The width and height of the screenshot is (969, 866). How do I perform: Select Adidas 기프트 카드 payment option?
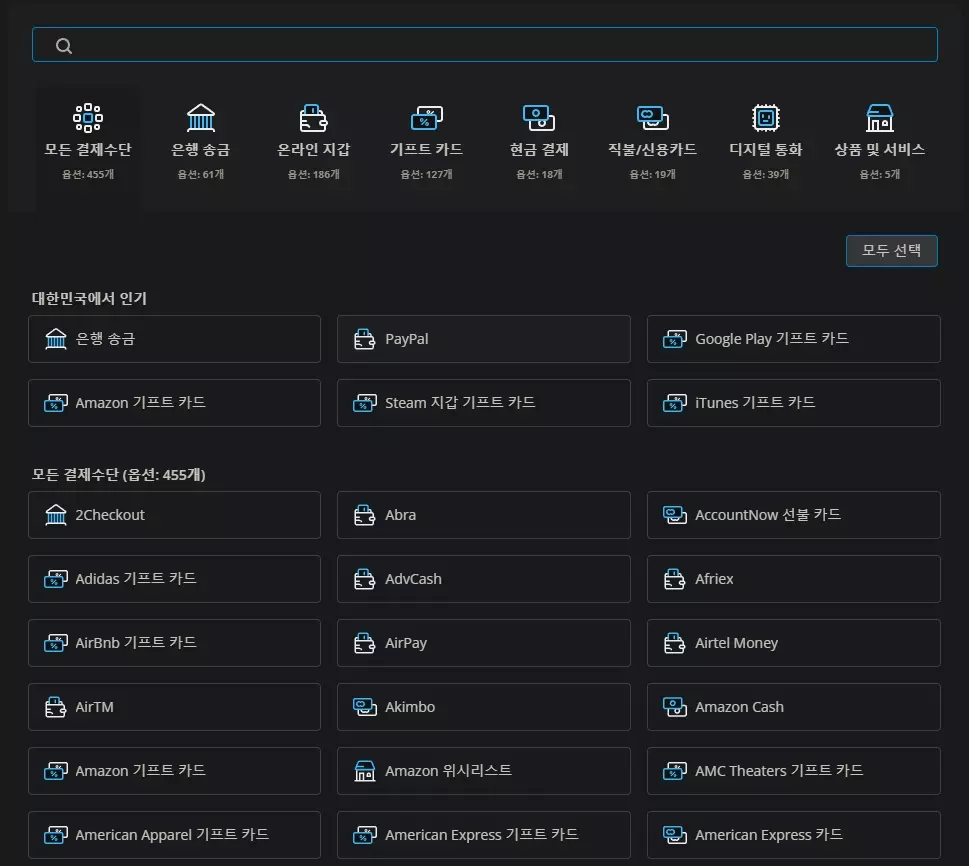(x=174, y=579)
